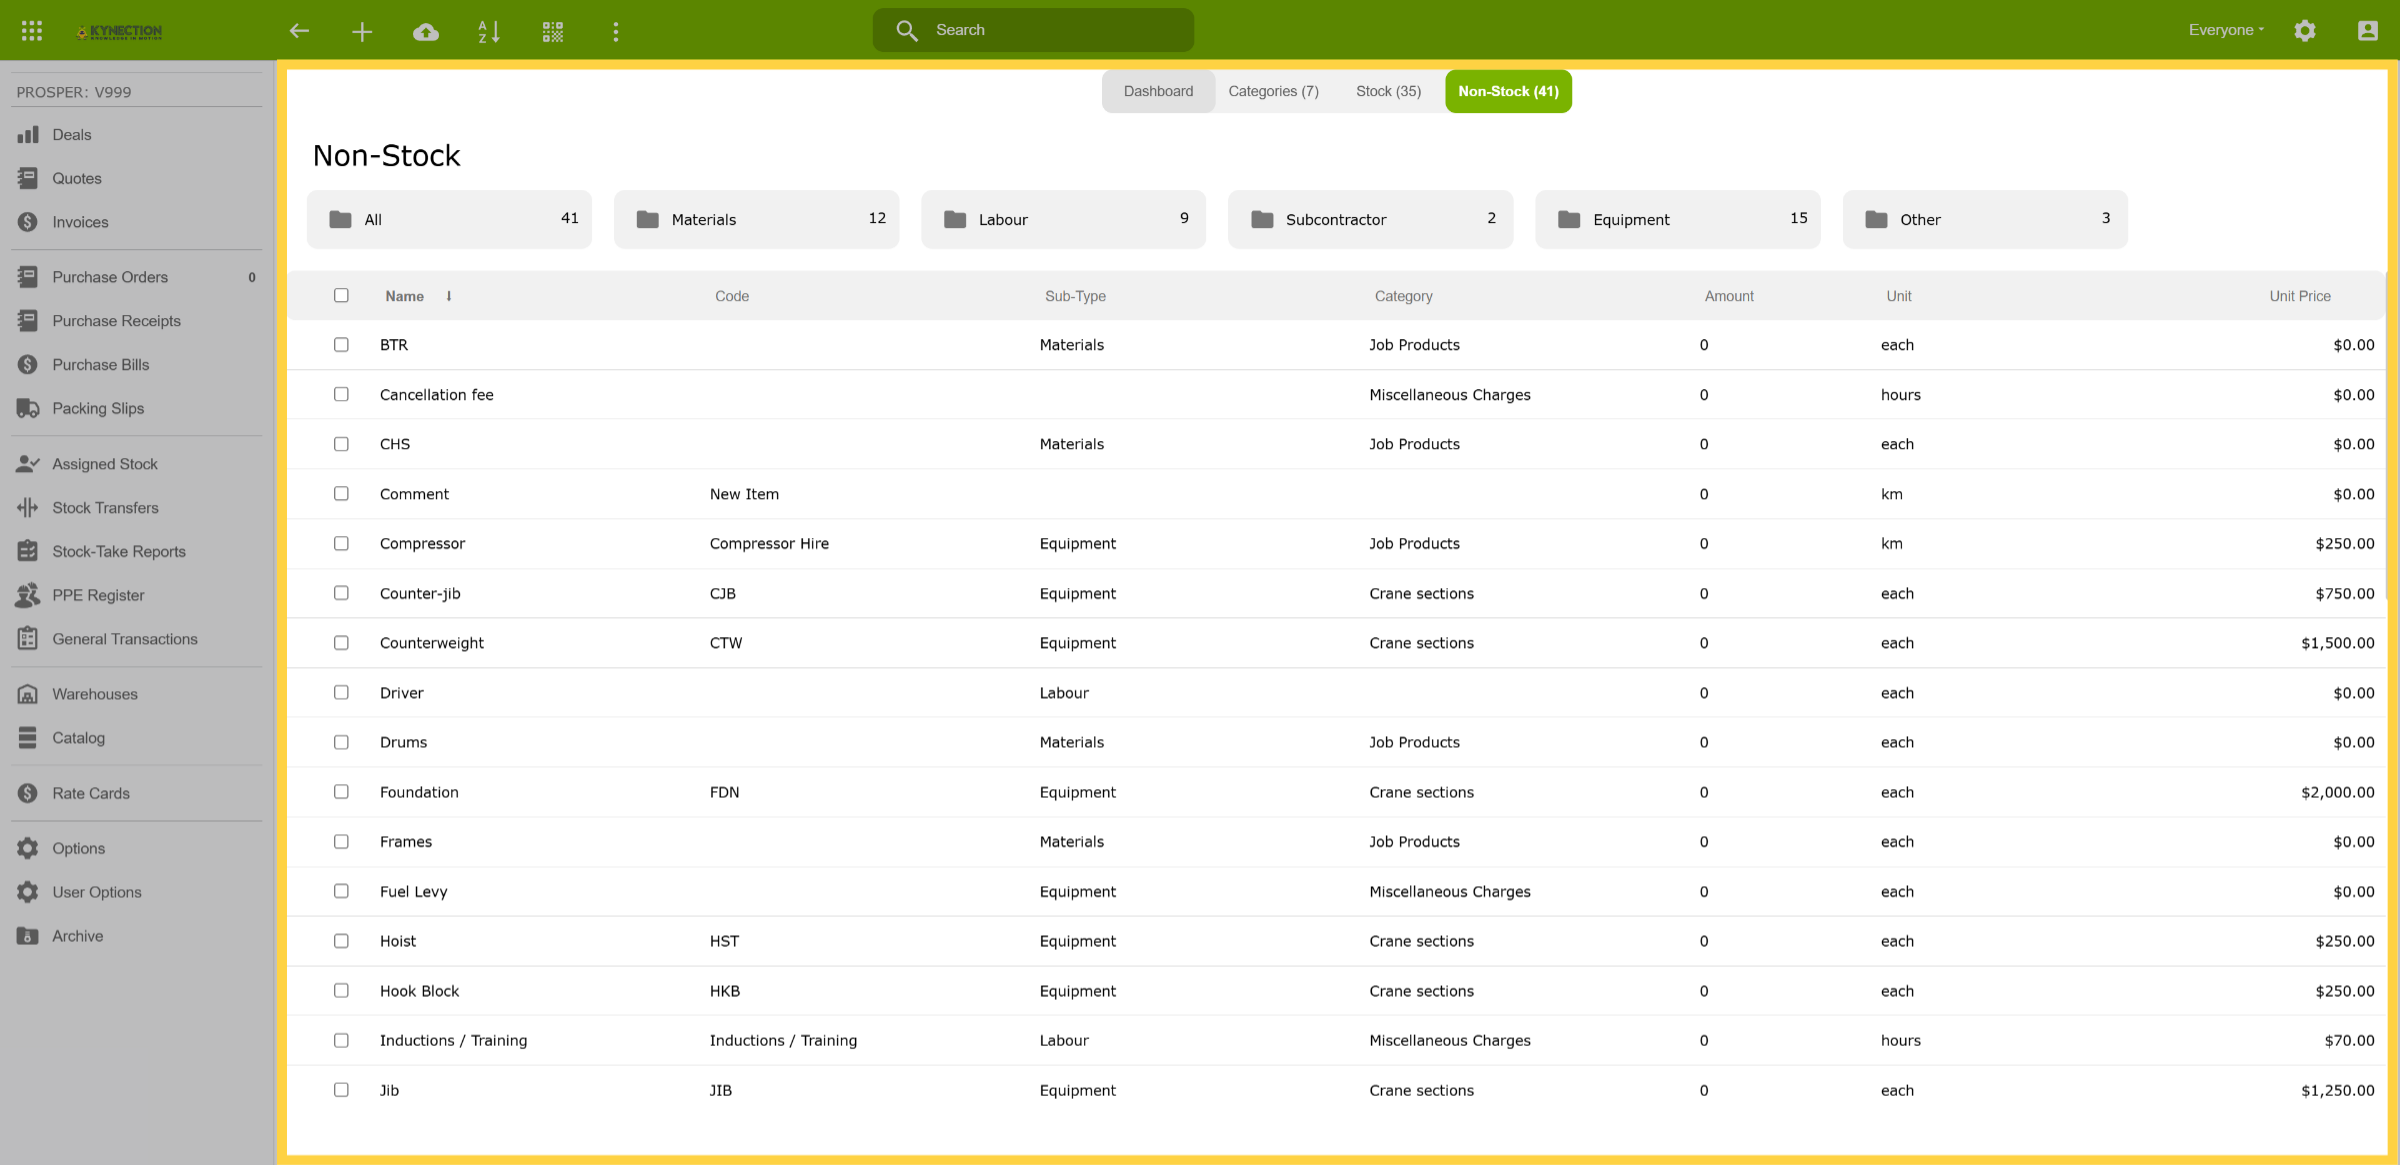Open the vertical three-dot more menu
This screenshot has height=1165, width=2400.
click(616, 32)
